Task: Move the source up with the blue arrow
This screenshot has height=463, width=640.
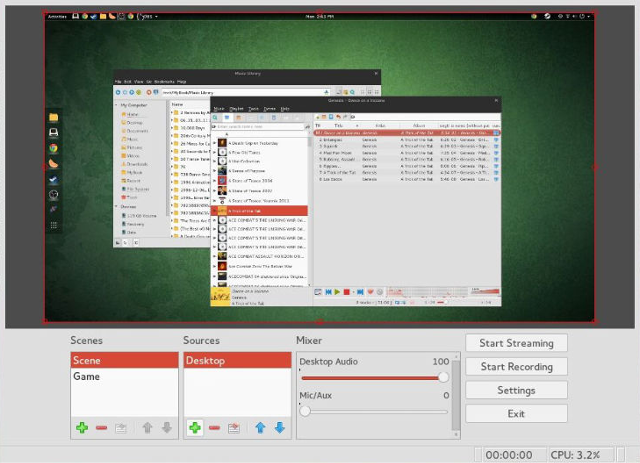Action: point(260,427)
